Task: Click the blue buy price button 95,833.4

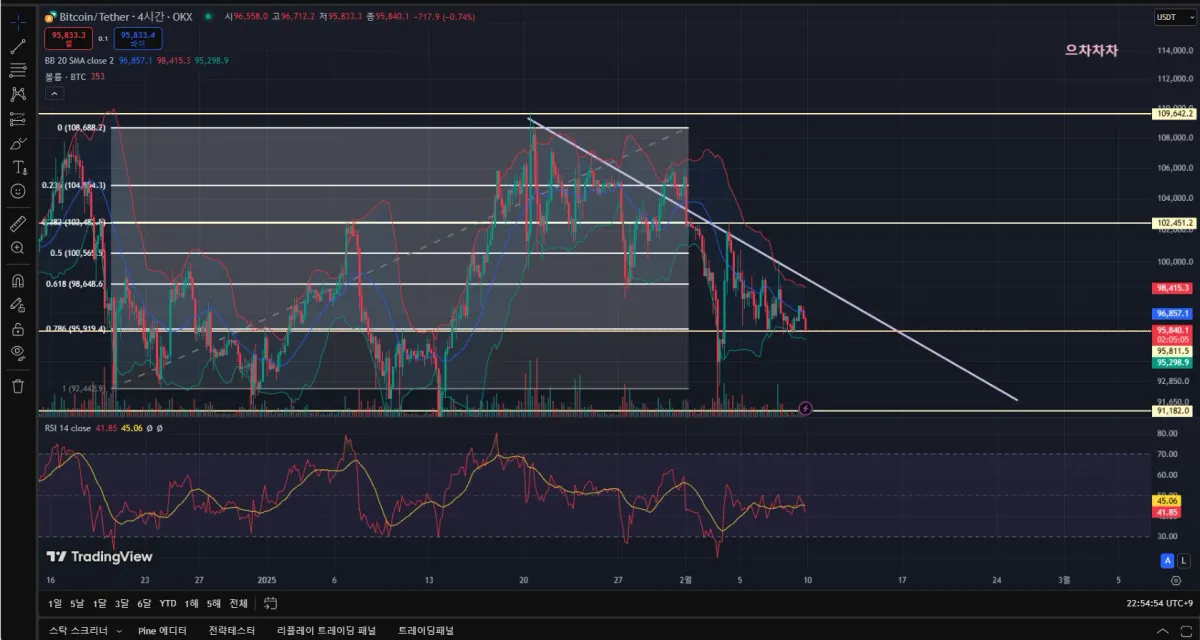Action: pyautogui.click(x=138, y=38)
